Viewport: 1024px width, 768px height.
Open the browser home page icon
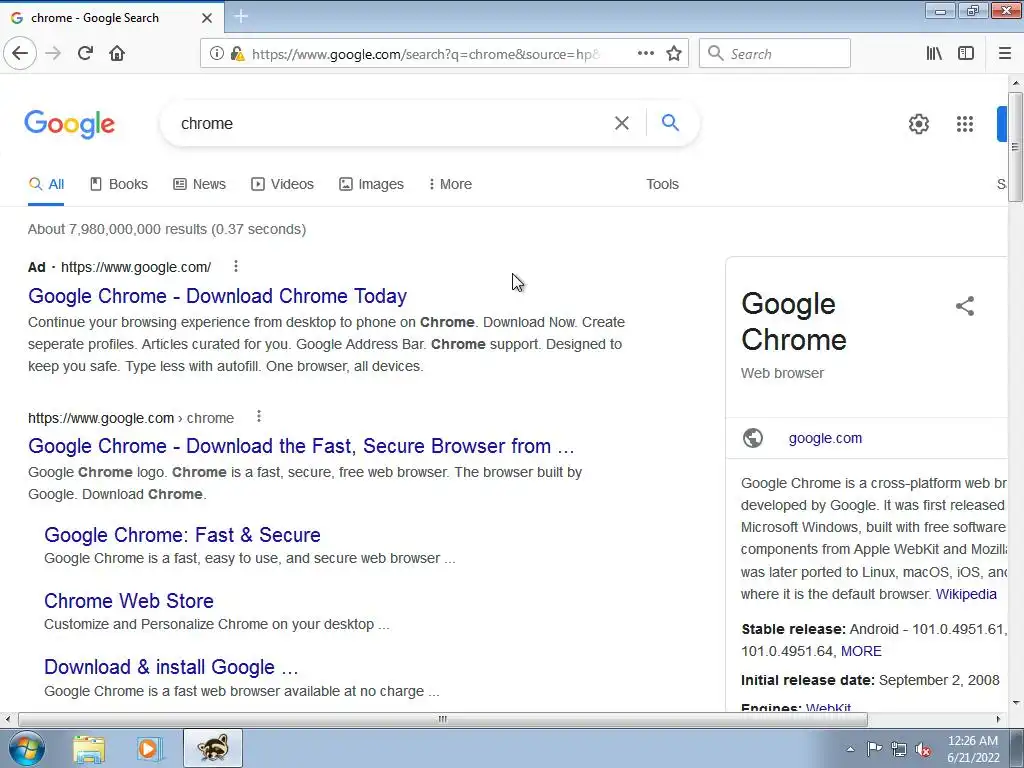coord(117,53)
